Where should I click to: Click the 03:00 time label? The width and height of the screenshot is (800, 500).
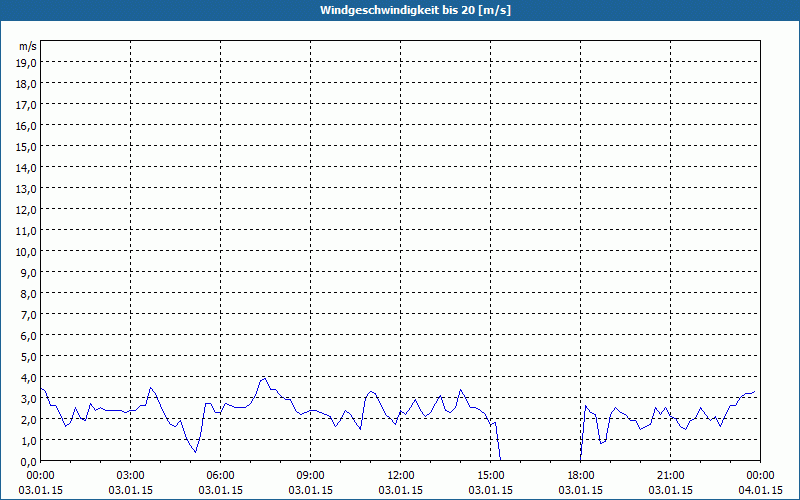click(x=131, y=476)
